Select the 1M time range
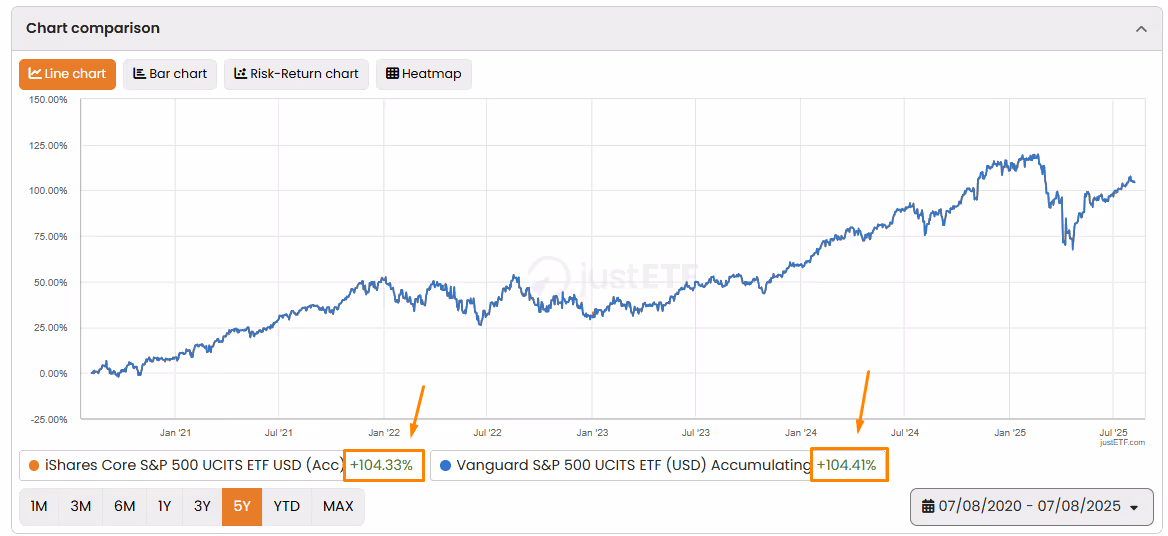Screen dimensions: 1168x536 [x=39, y=507]
